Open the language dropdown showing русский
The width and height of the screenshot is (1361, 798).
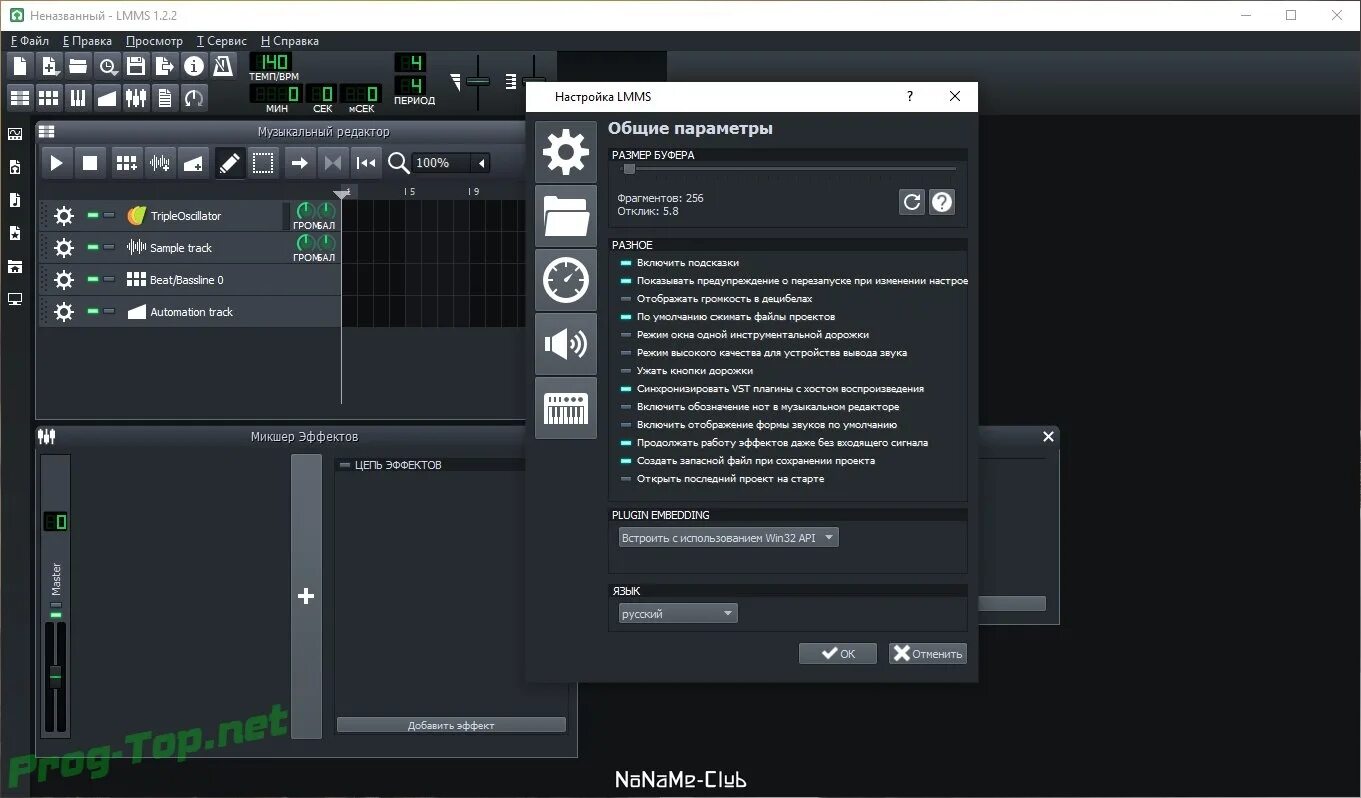[678, 613]
